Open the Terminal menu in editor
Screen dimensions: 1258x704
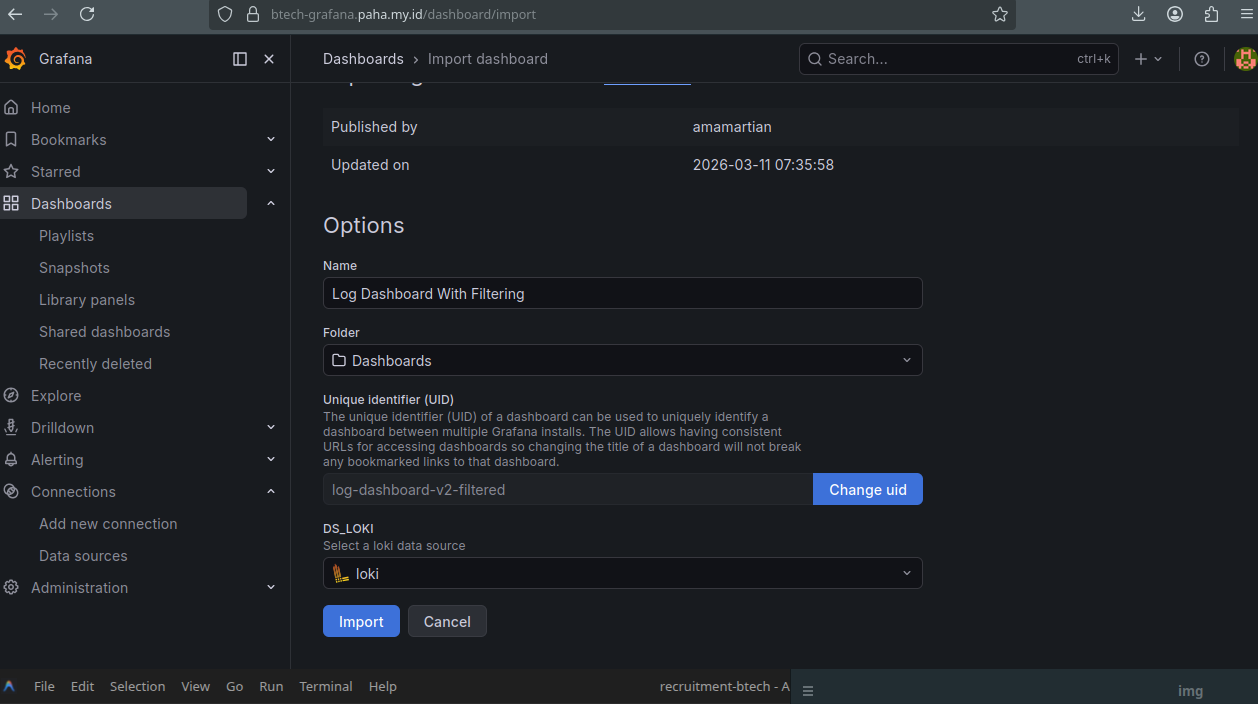pos(326,686)
